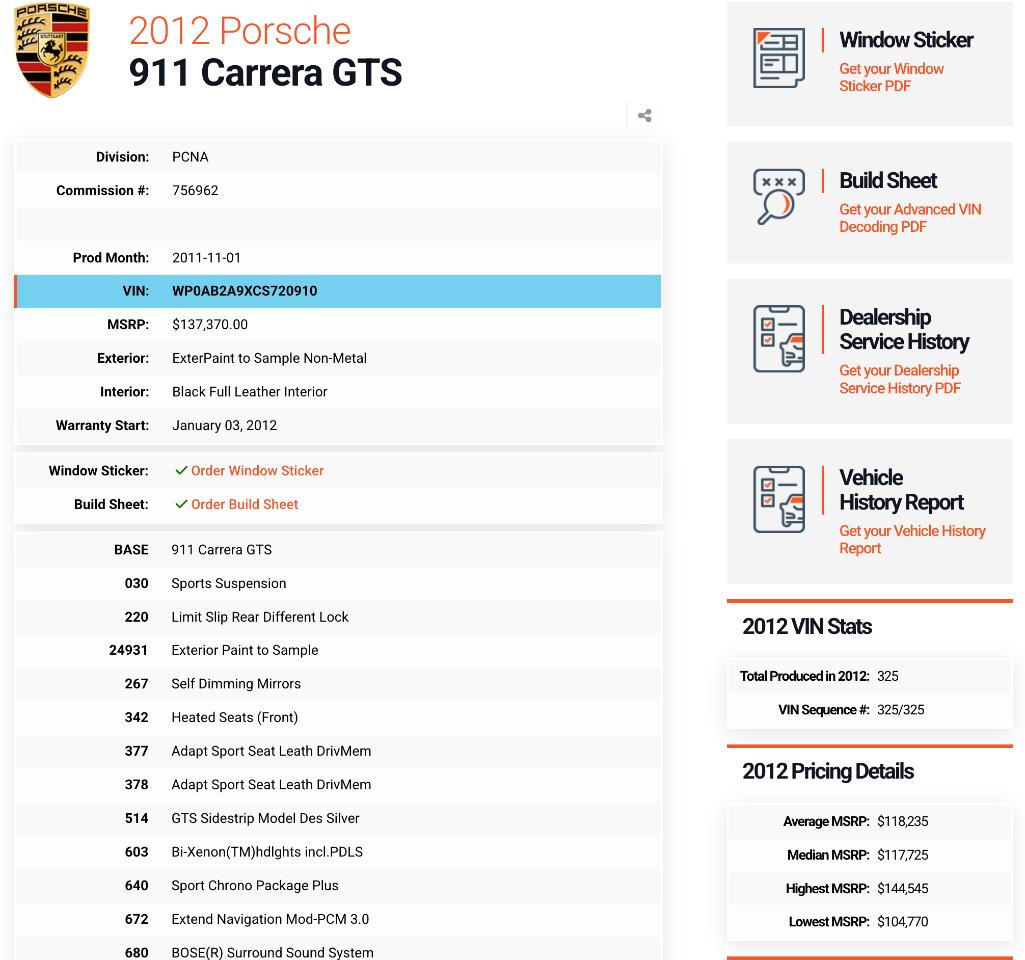1025x960 pixels.
Task: Follow the Get your Dealership Service History PDF link
Action: [x=899, y=379]
